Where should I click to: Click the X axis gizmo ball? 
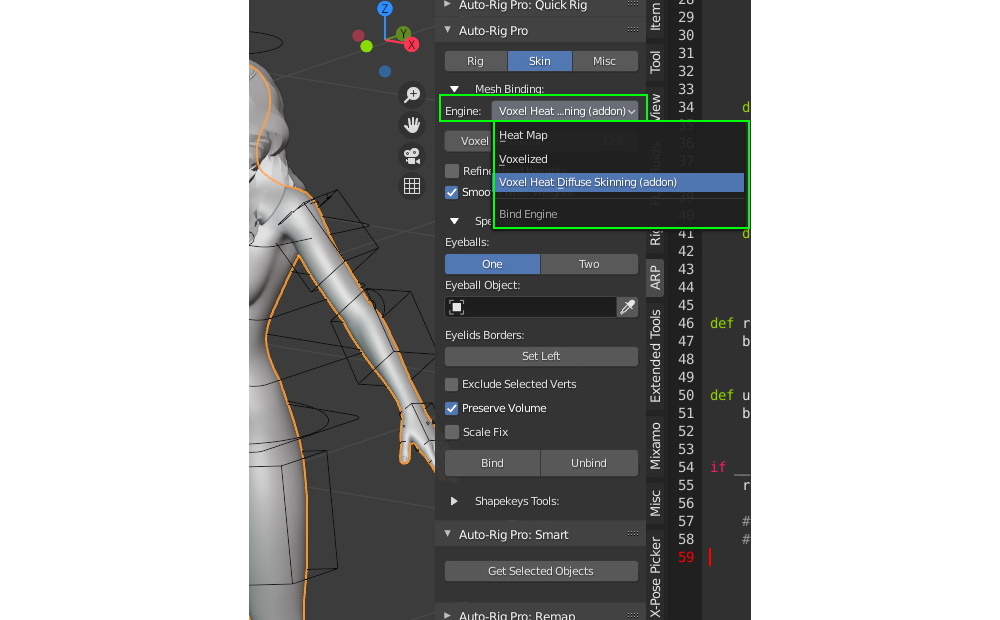point(411,45)
